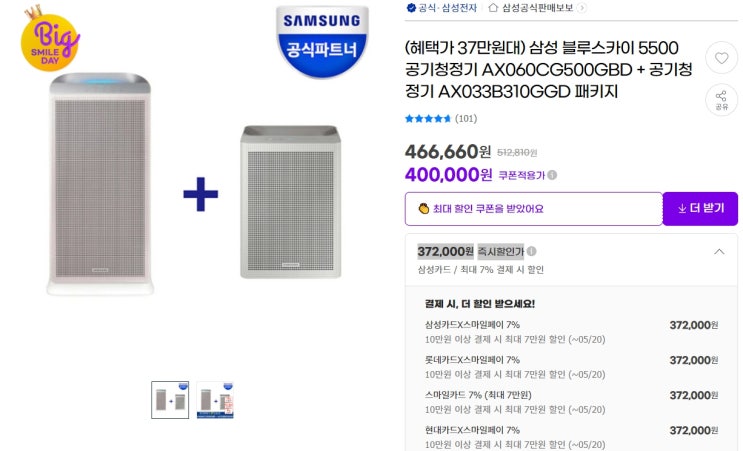This screenshot has height=451, width=743.
Task: Click the 더 받기 coupon download button
Action: pos(700,208)
